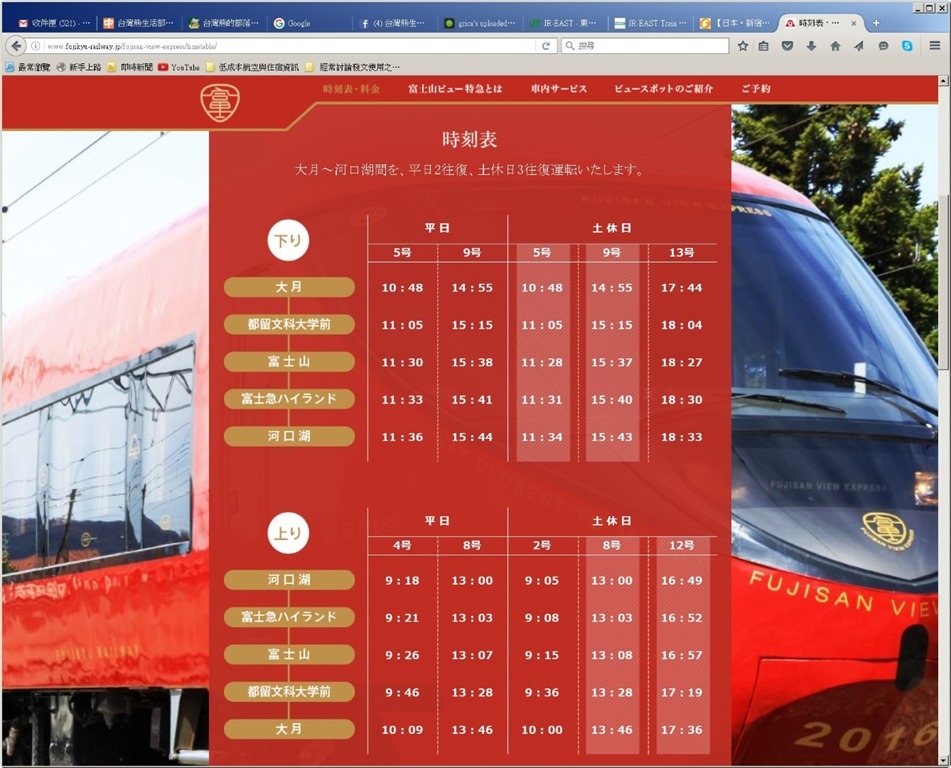Click the 2号 train column header
This screenshot has width=951, height=768.
tap(542, 545)
